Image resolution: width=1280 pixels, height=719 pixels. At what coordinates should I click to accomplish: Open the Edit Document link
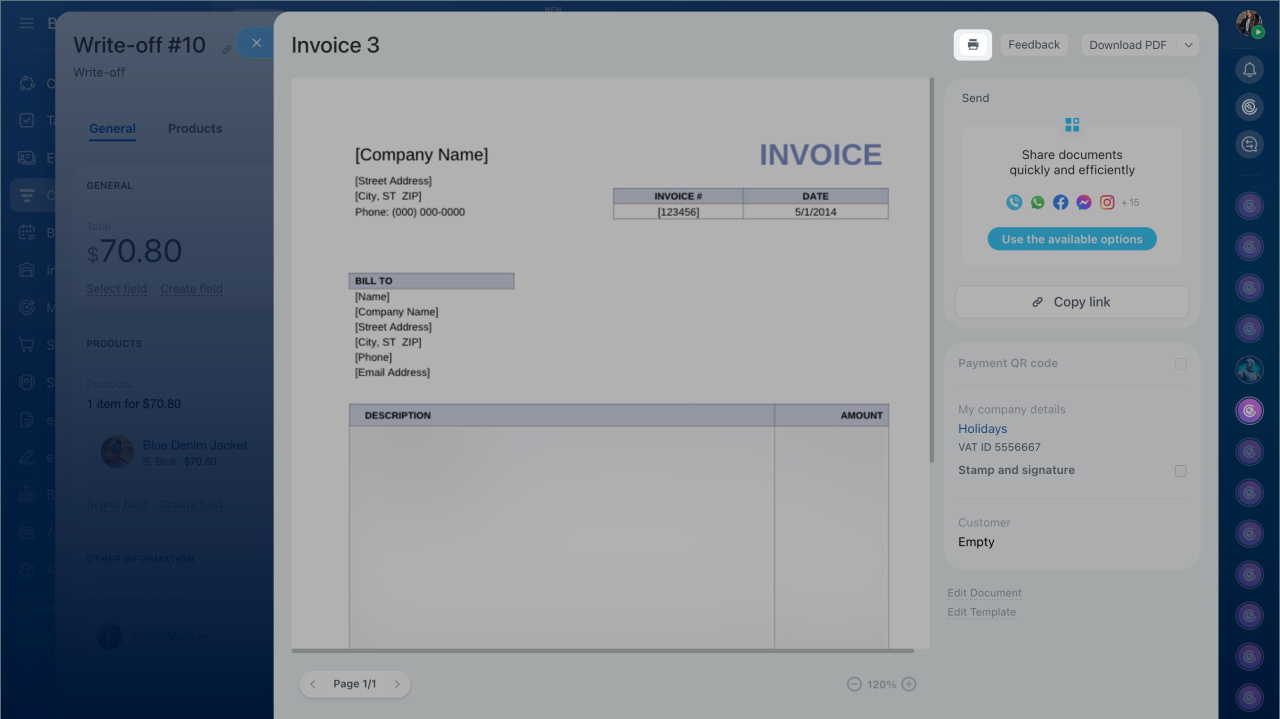click(x=984, y=593)
